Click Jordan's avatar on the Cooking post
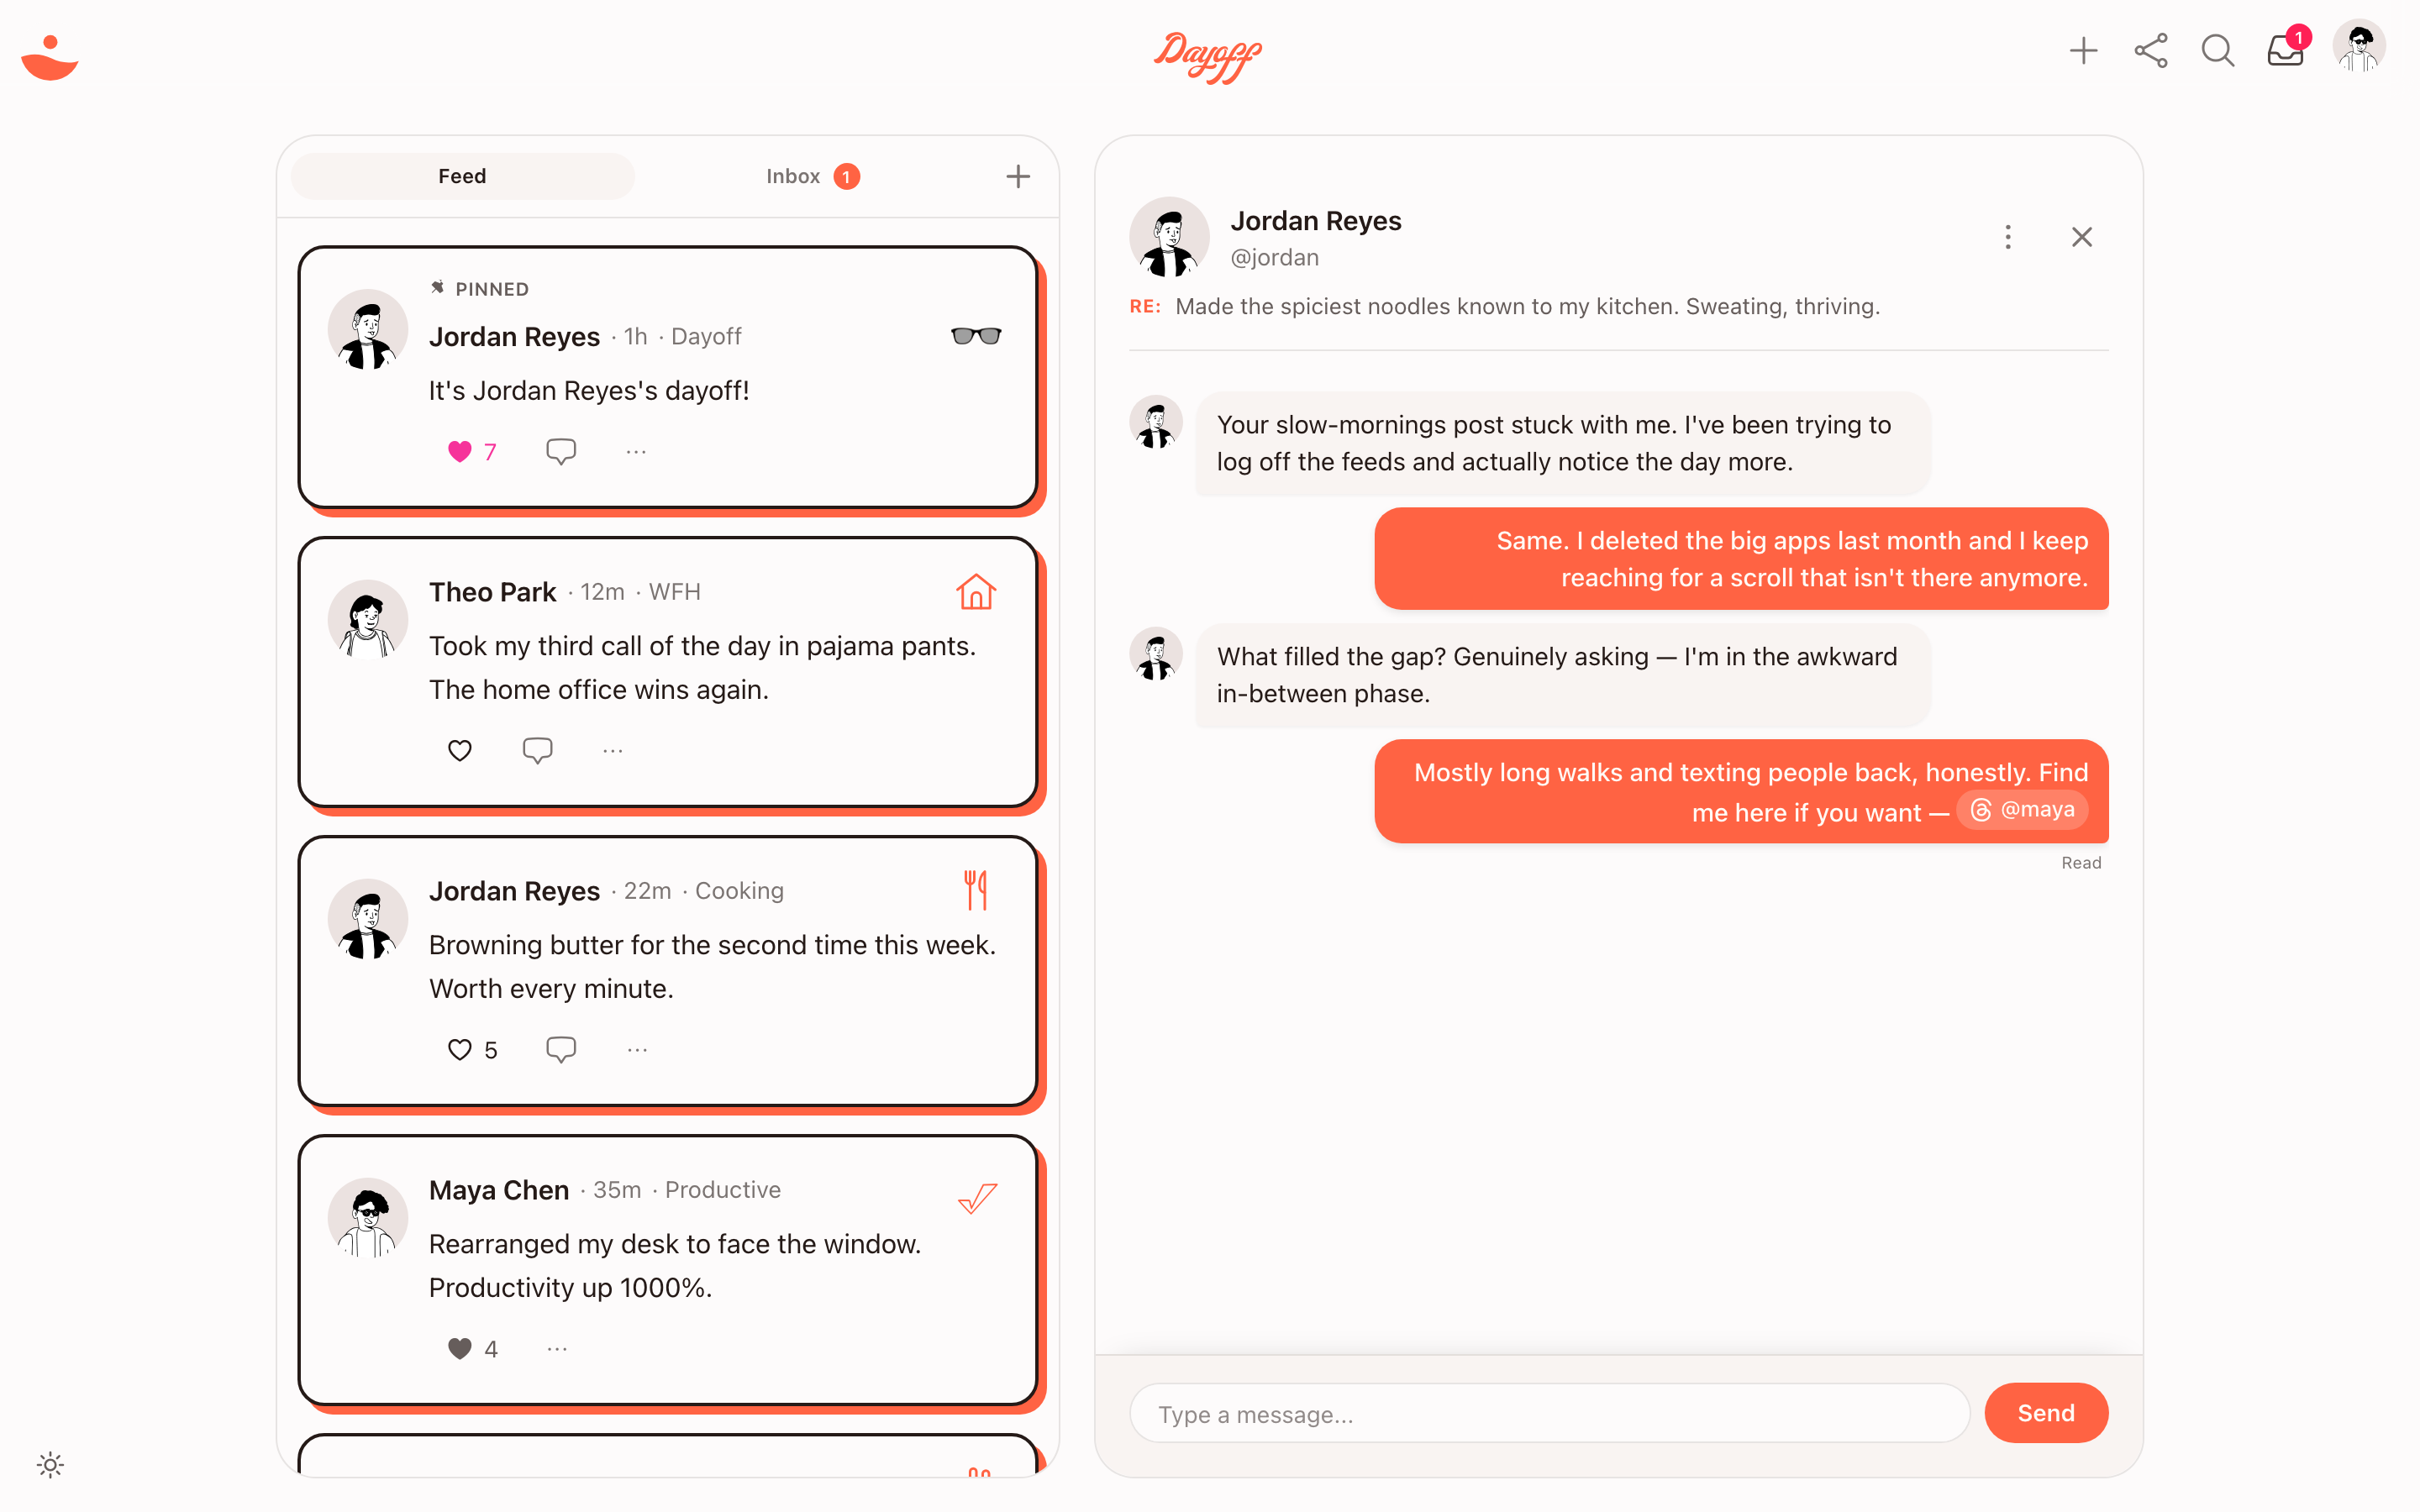 tap(367, 919)
